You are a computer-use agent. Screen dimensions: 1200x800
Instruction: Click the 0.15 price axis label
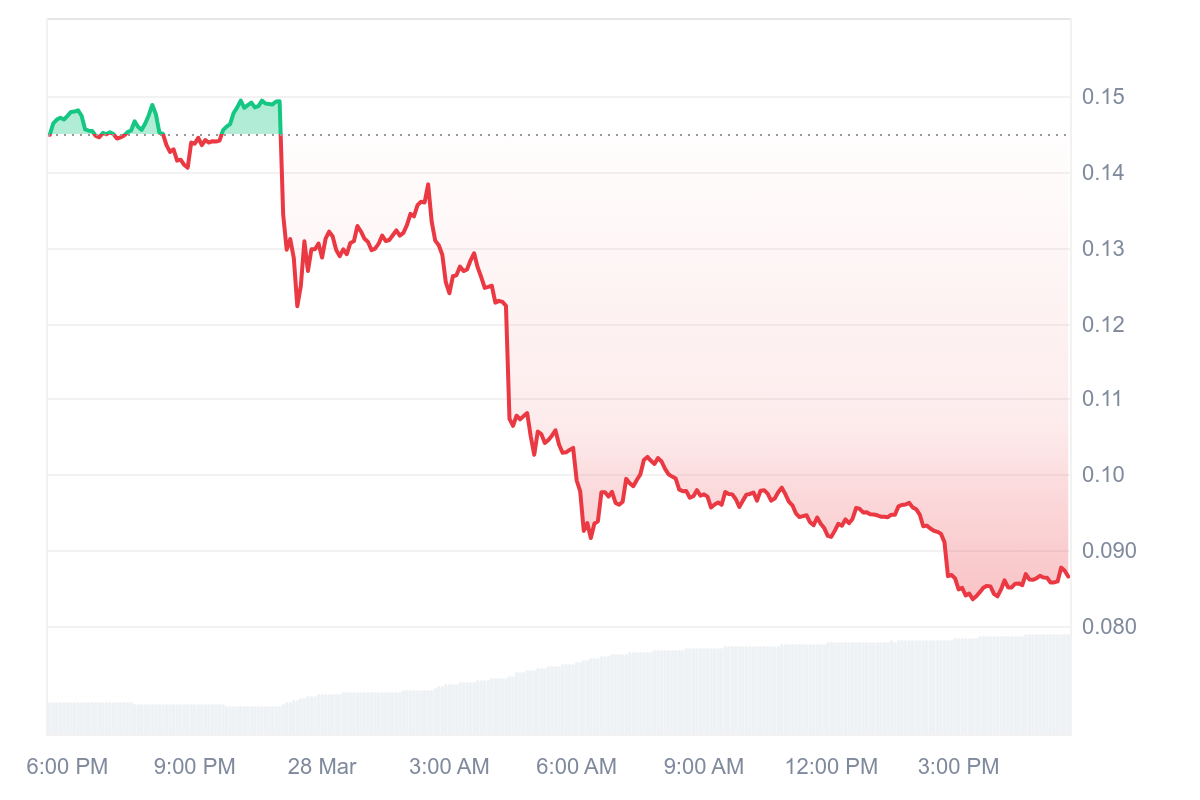(1103, 97)
